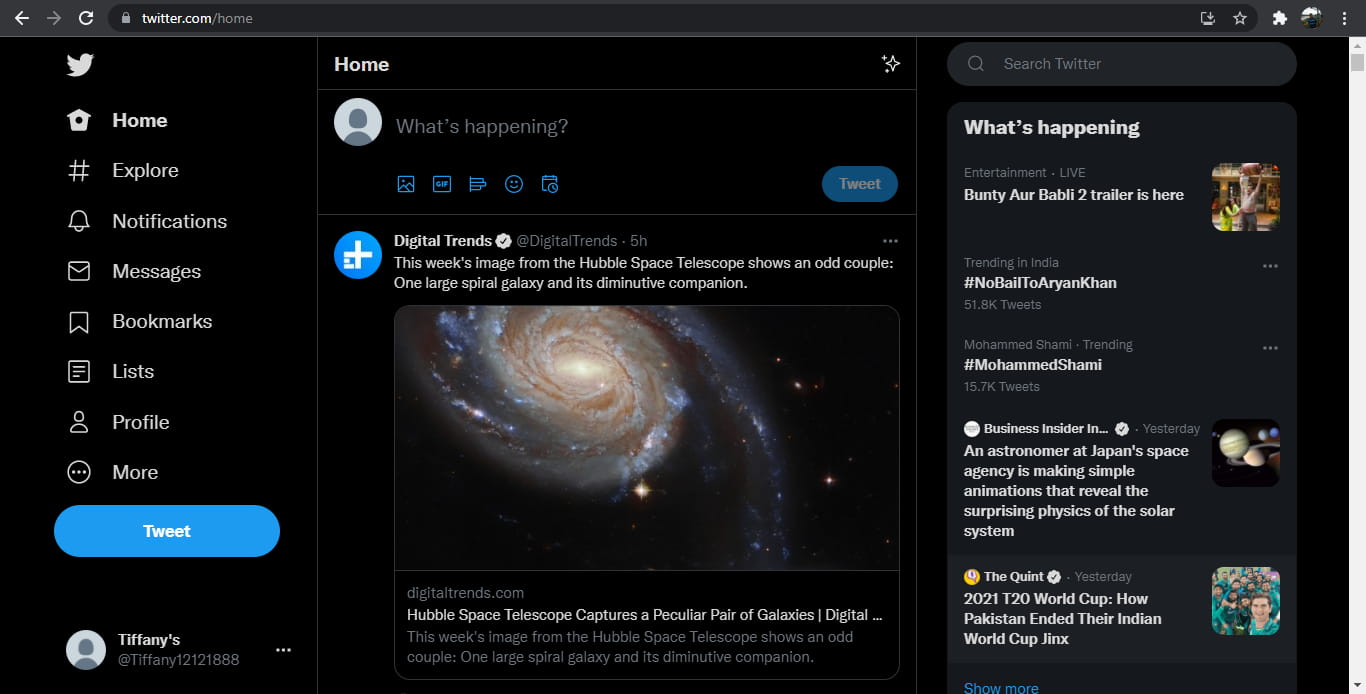Click the Messages envelope icon
Screen dimensions: 1366x694
[79, 271]
